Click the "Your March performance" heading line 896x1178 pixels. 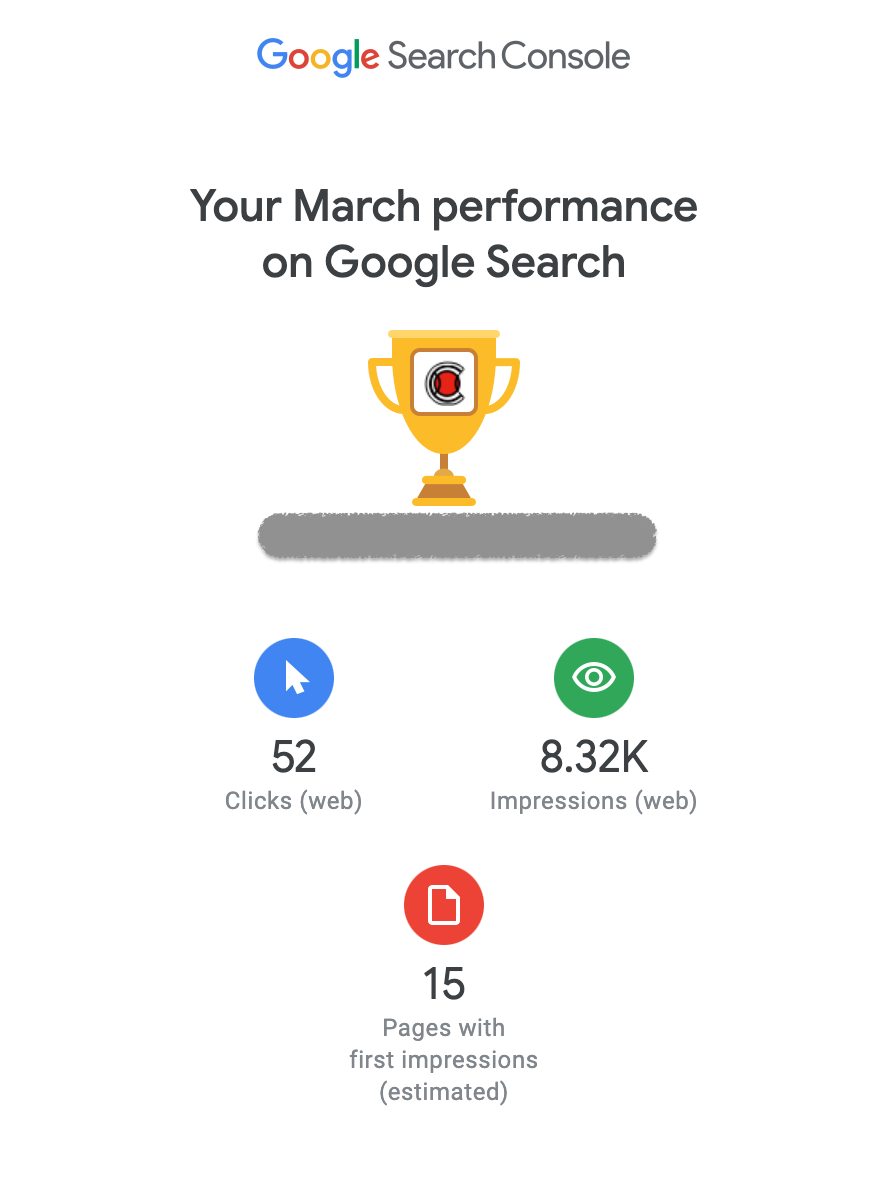[443, 207]
